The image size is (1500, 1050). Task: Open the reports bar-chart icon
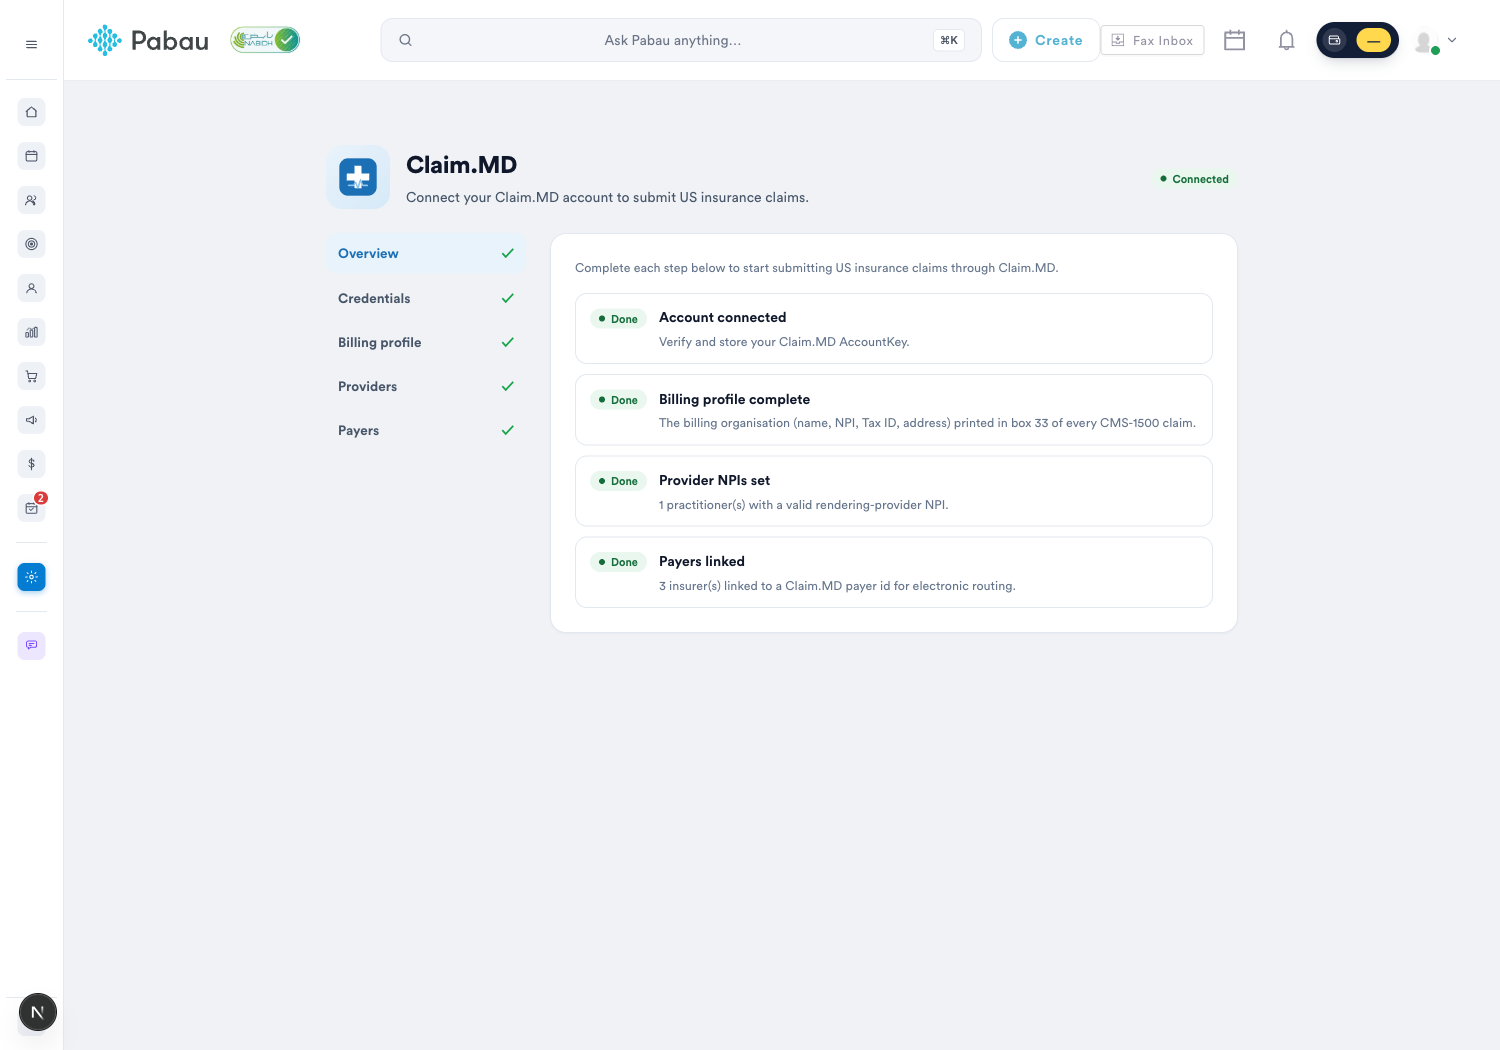(31, 332)
